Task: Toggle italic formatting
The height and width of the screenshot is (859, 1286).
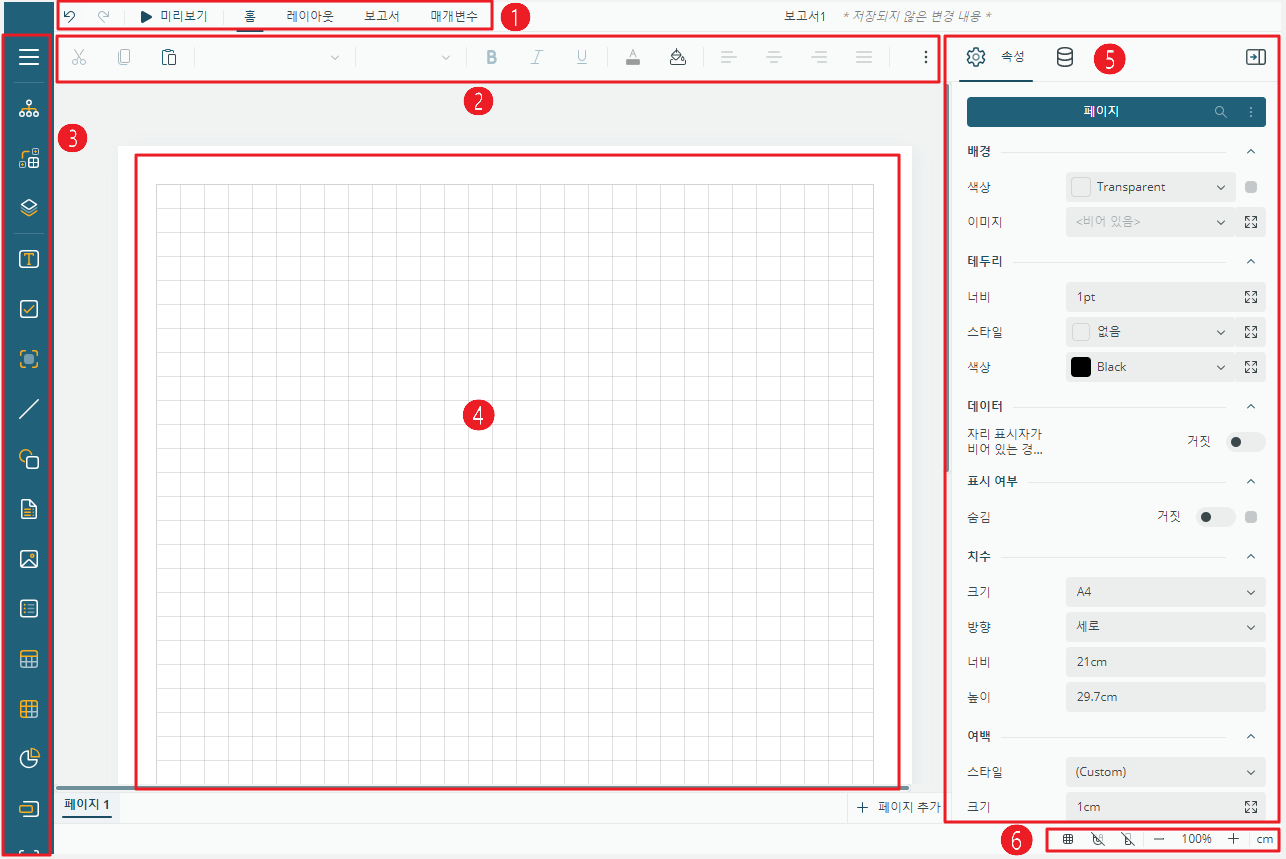Action: tap(537, 57)
